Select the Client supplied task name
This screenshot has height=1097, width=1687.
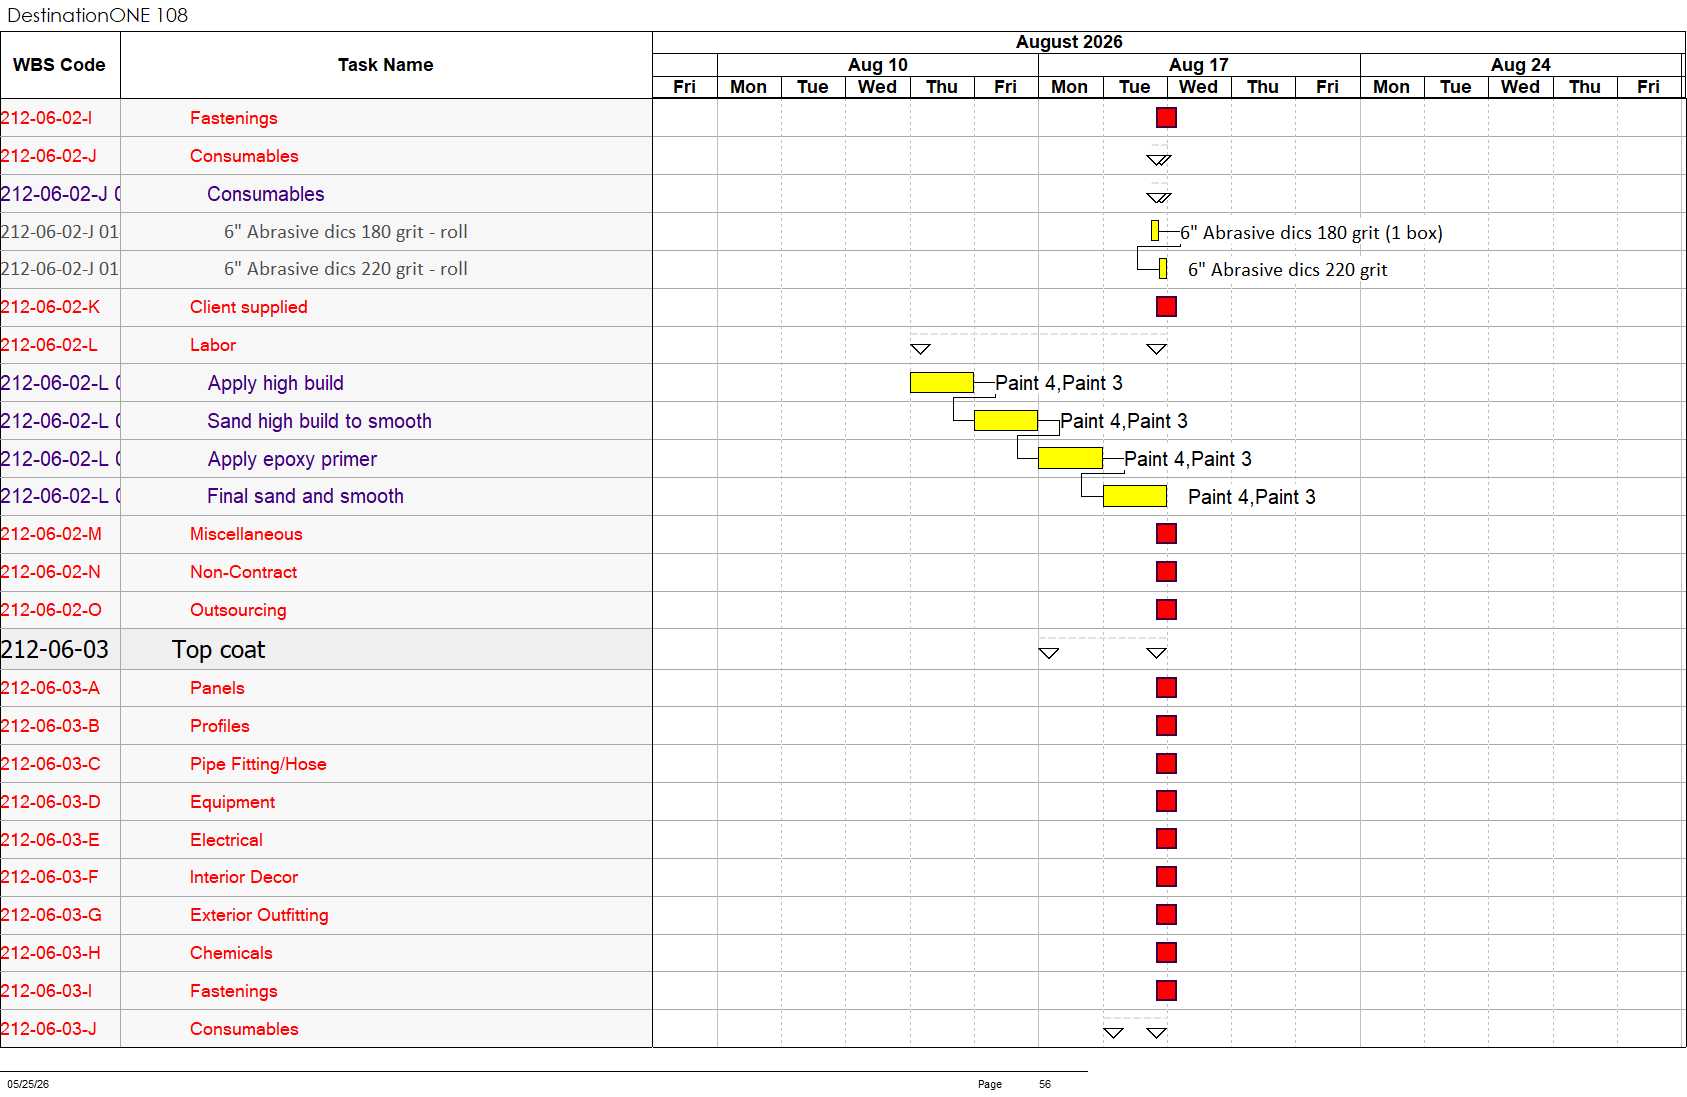(x=249, y=307)
